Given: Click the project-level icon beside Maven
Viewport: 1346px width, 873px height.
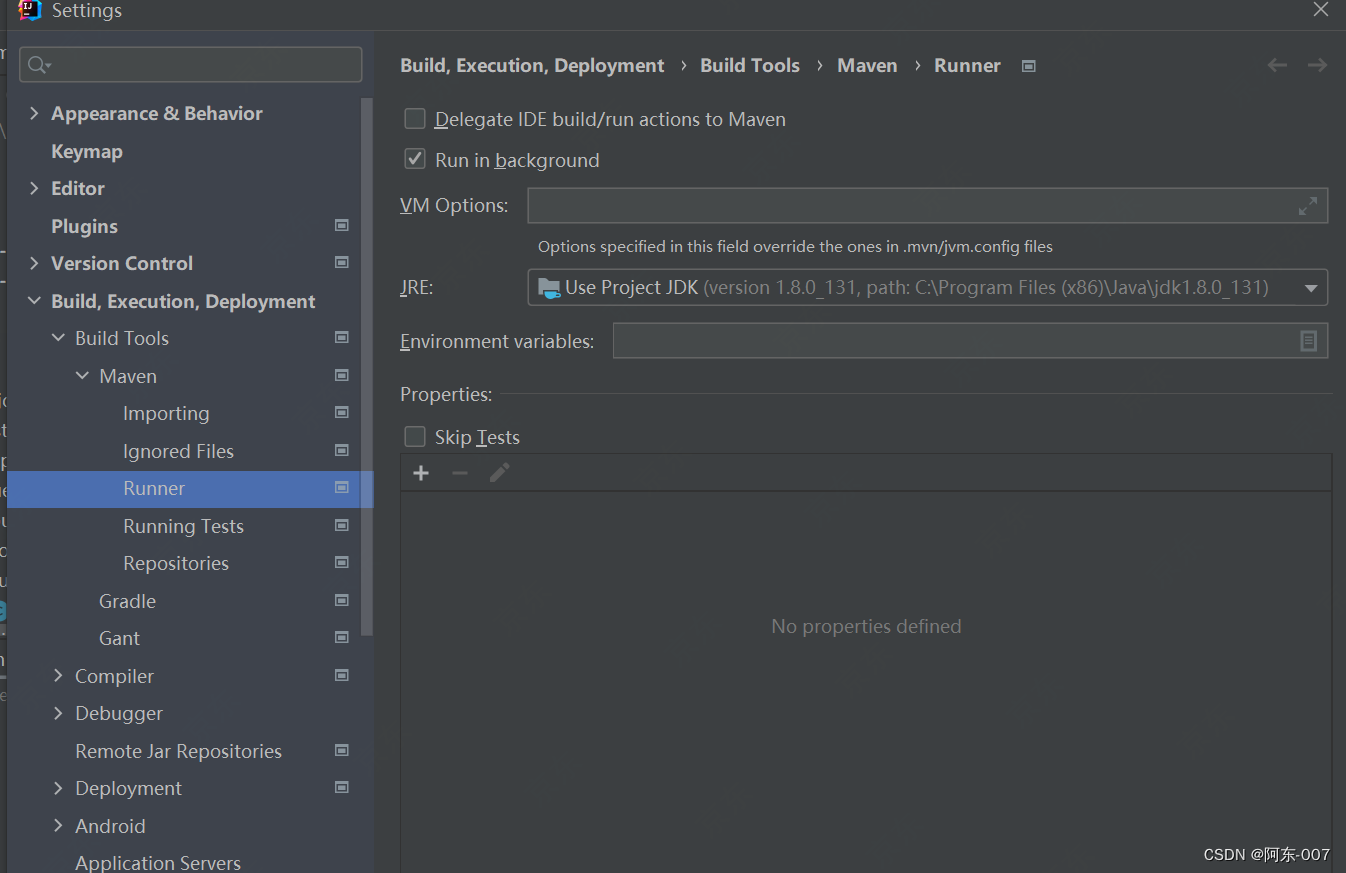Looking at the screenshot, I should tap(342, 376).
